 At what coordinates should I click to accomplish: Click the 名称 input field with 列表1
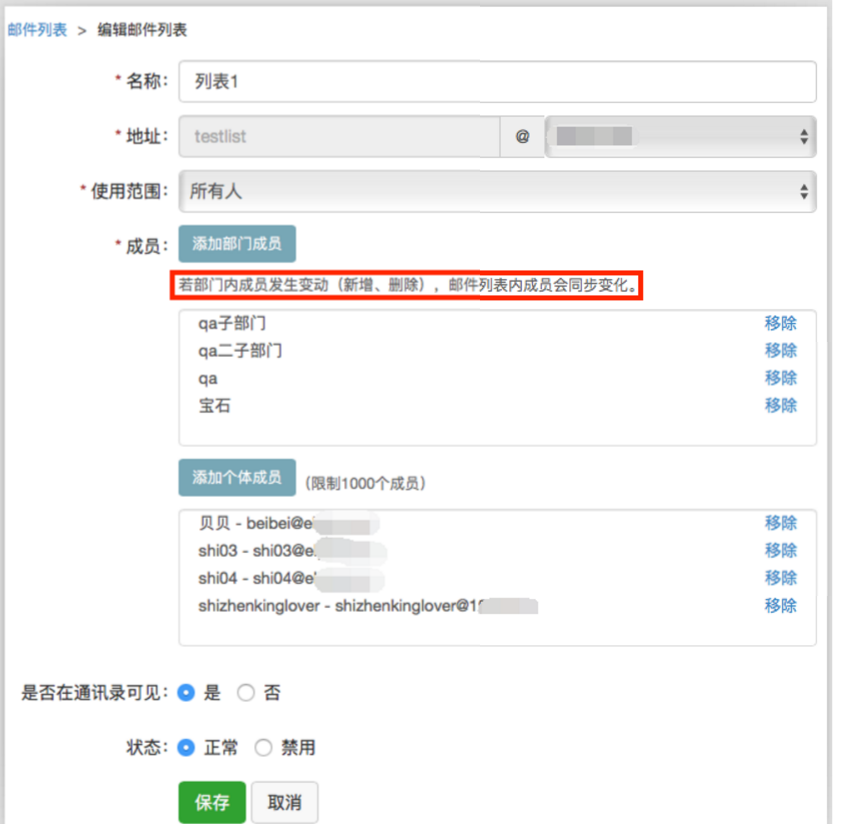(x=497, y=82)
